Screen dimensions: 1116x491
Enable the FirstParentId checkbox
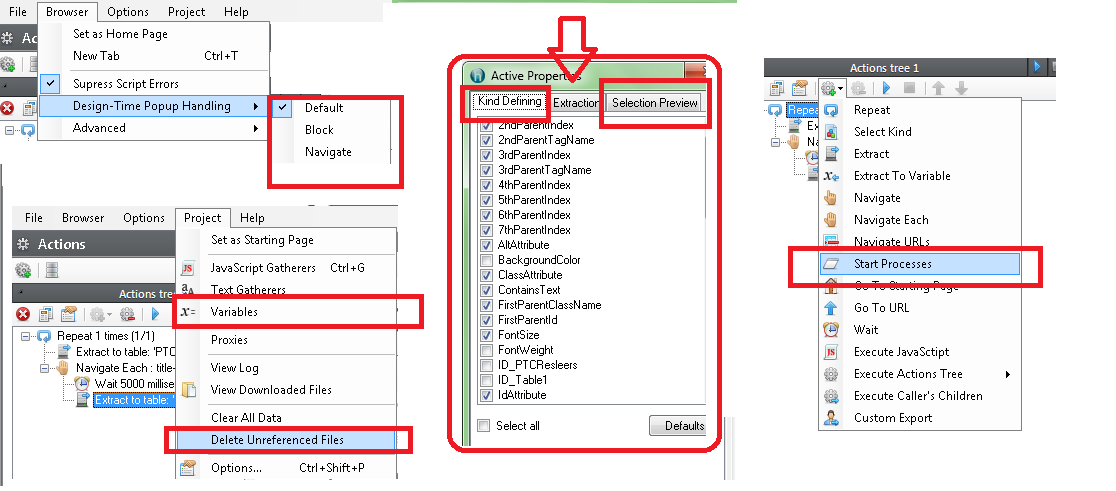[486, 320]
